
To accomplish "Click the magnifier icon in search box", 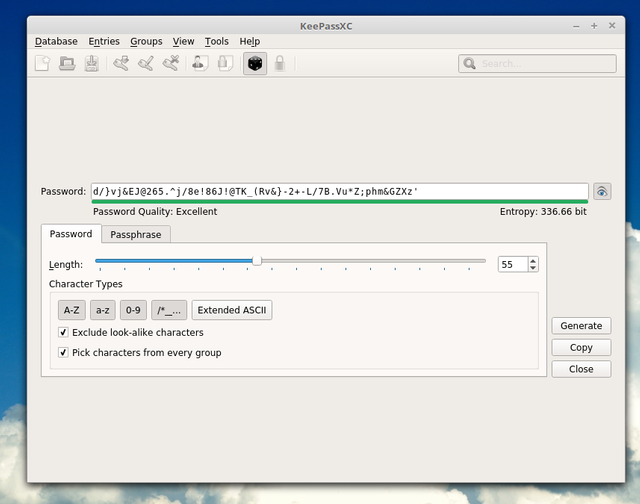I will [470, 64].
